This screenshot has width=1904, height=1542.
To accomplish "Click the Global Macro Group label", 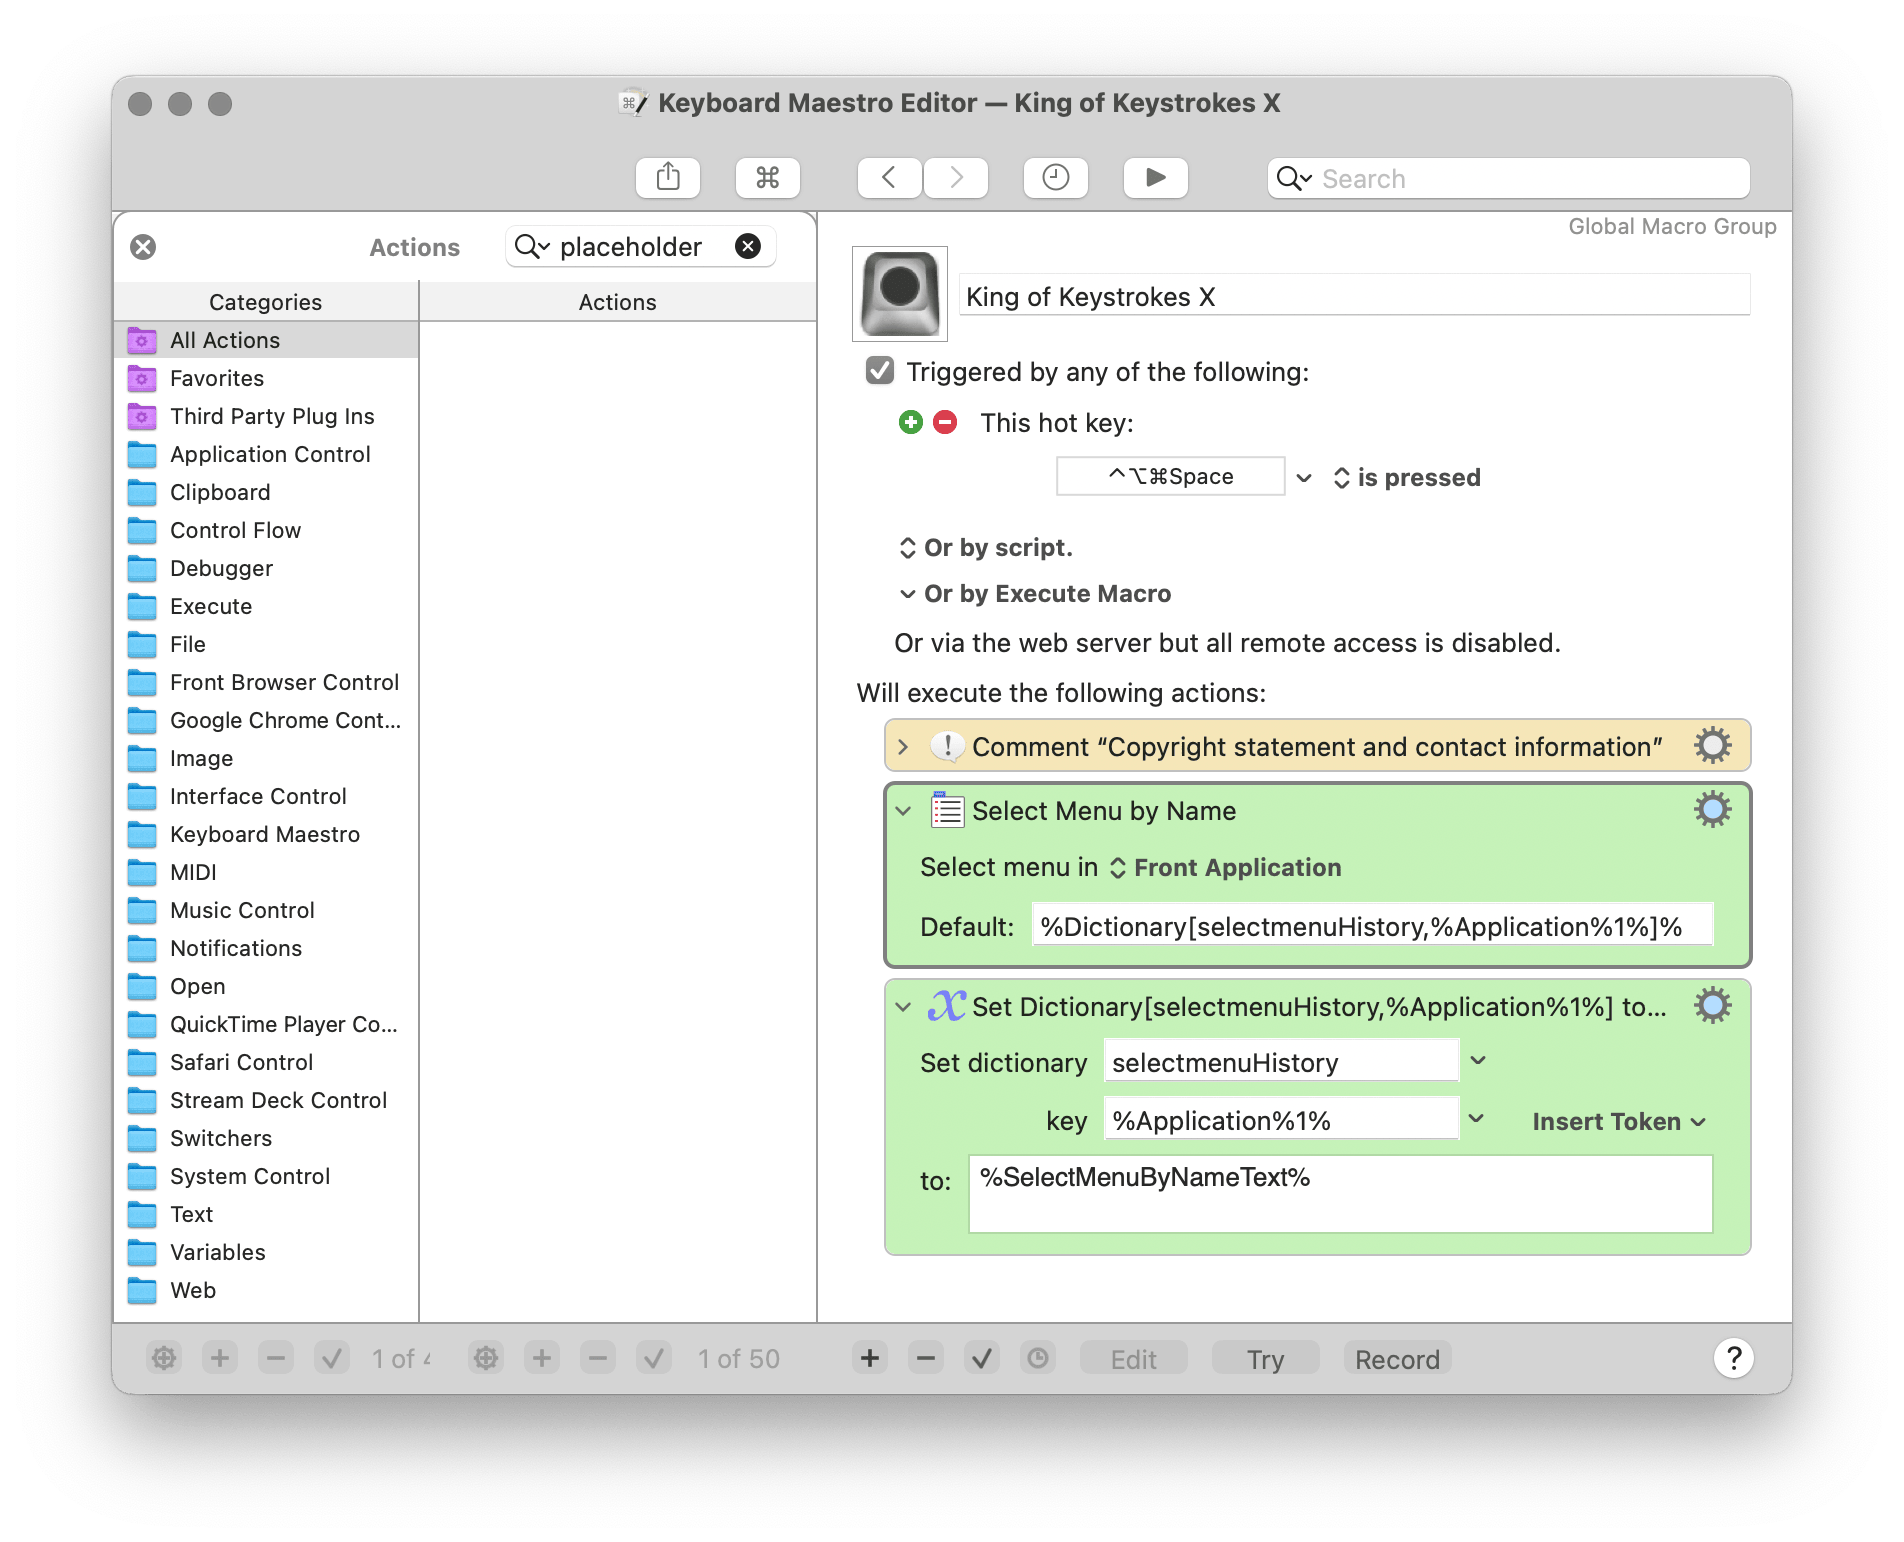I will [x=1672, y=226].
